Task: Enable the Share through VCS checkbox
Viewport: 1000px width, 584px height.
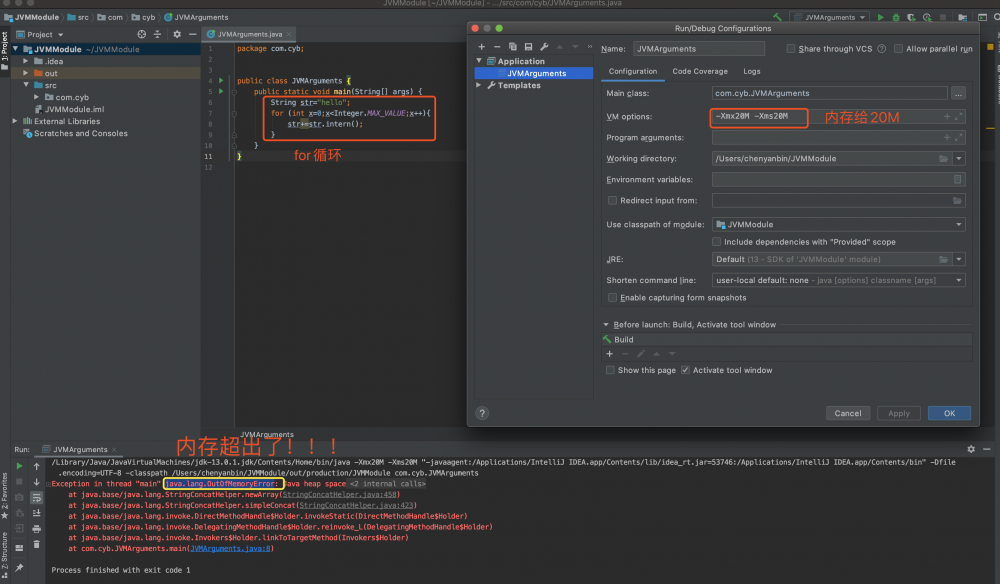Action: pos(791,49)
